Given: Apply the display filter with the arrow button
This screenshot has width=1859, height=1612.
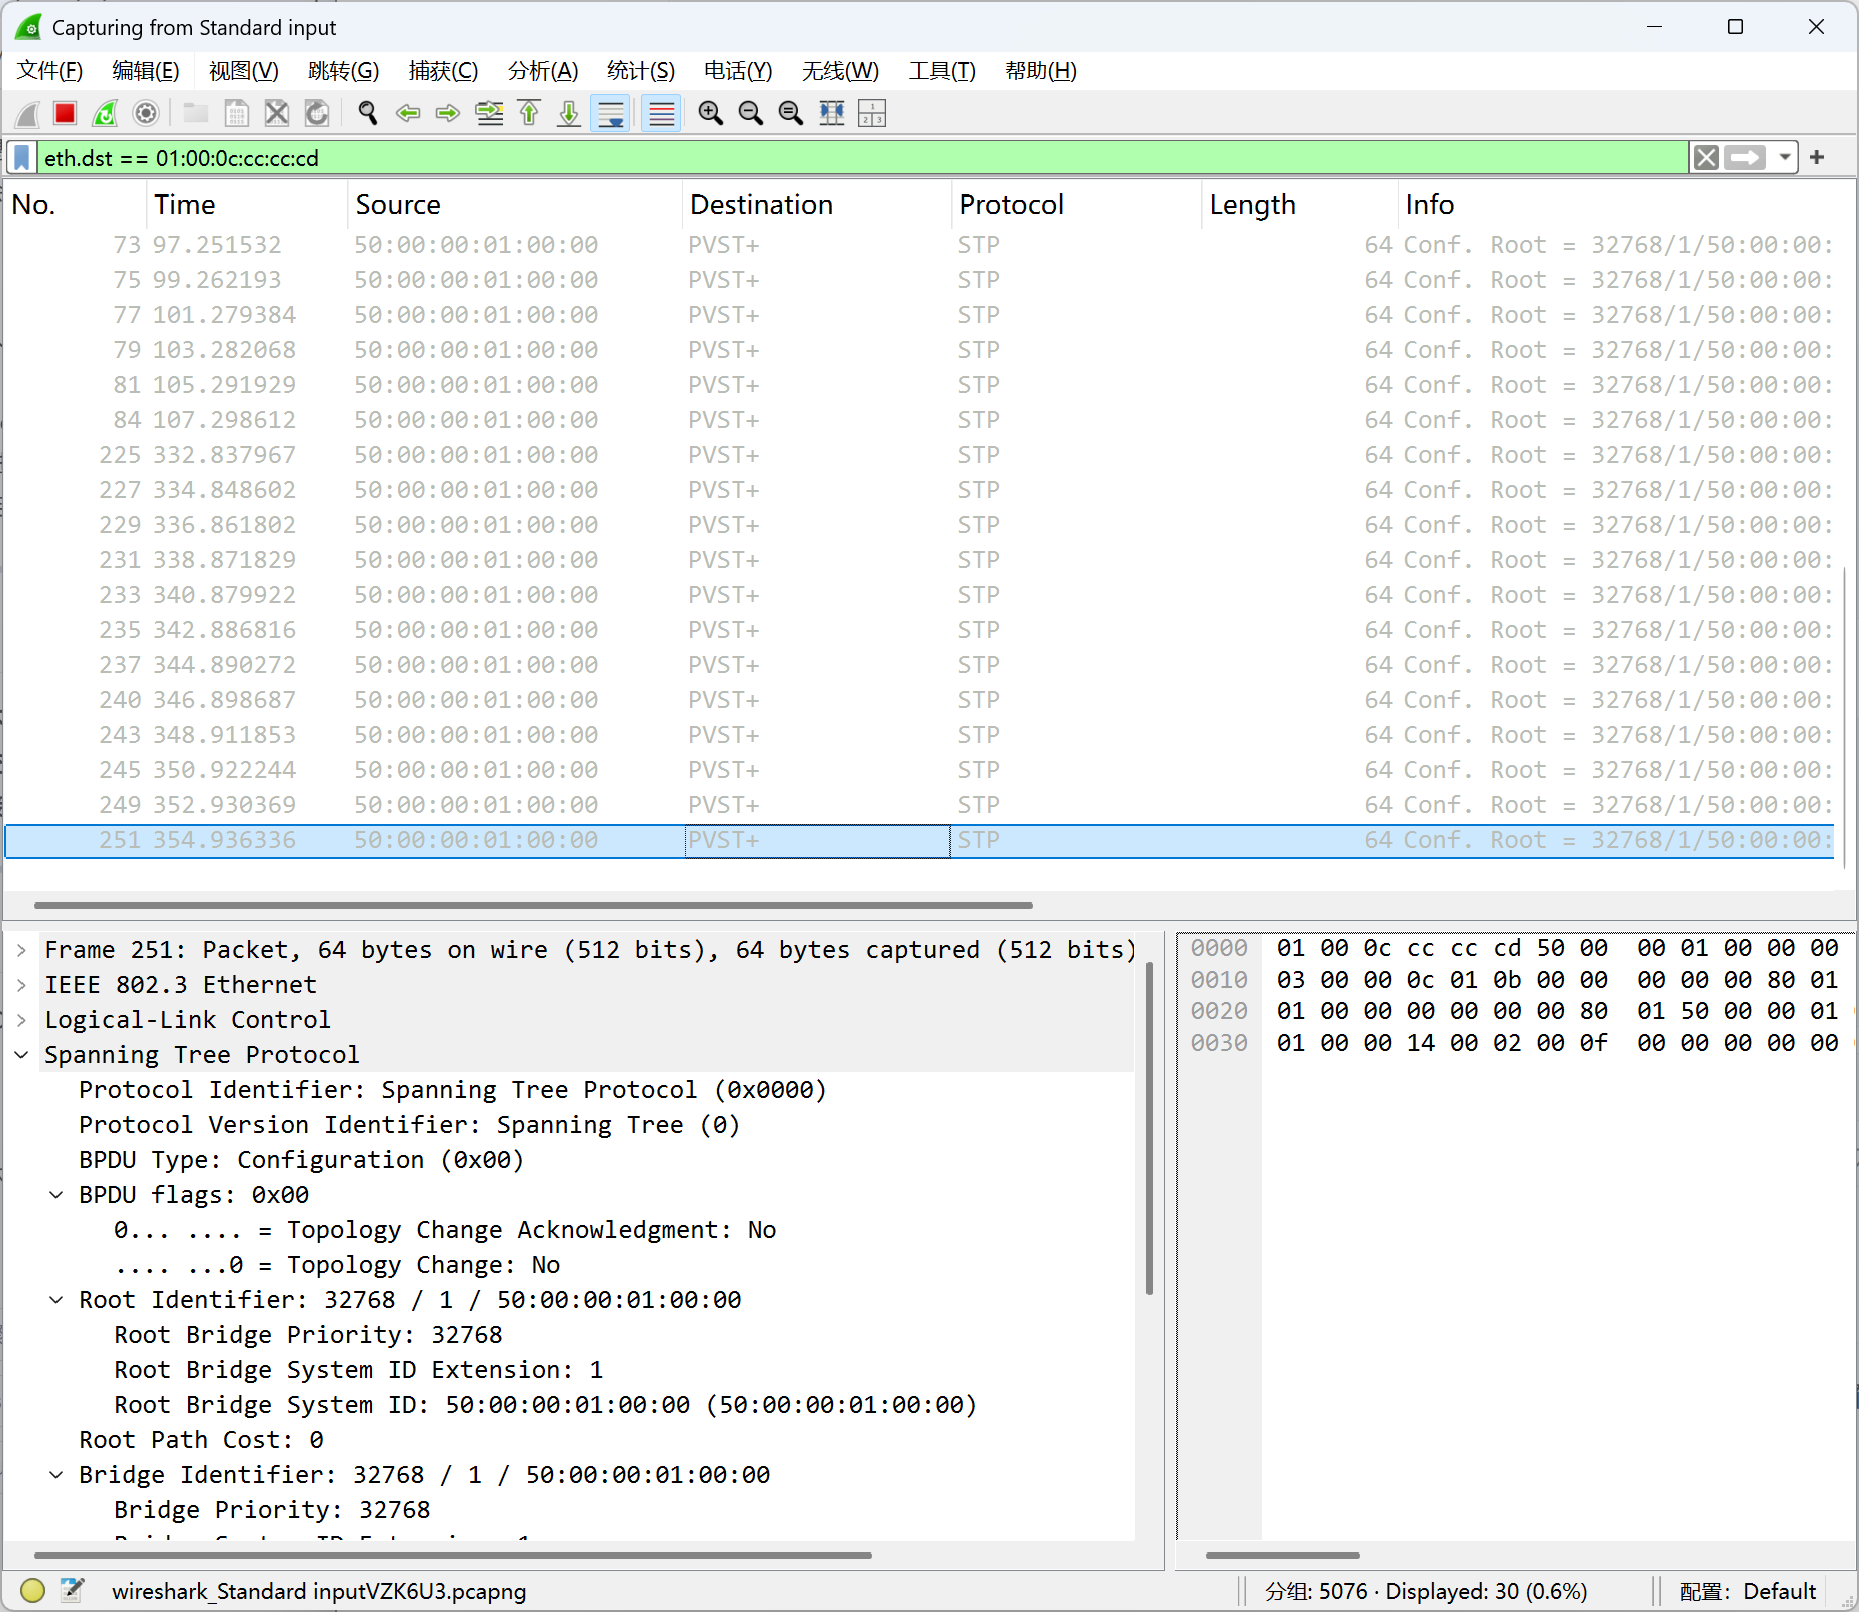Looking at the screenshot, I should (x=1746, y=158).
